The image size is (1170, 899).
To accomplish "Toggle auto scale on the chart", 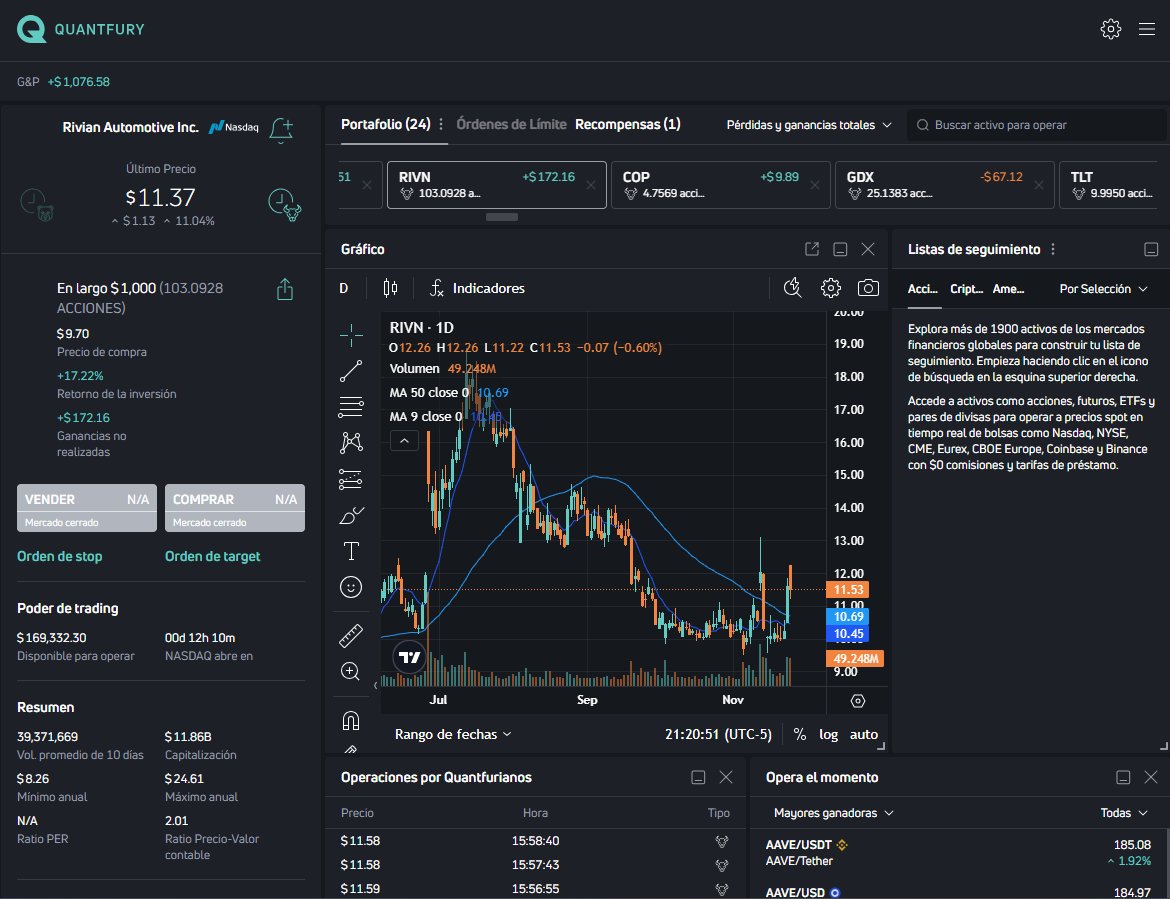I will click(864, 734).
